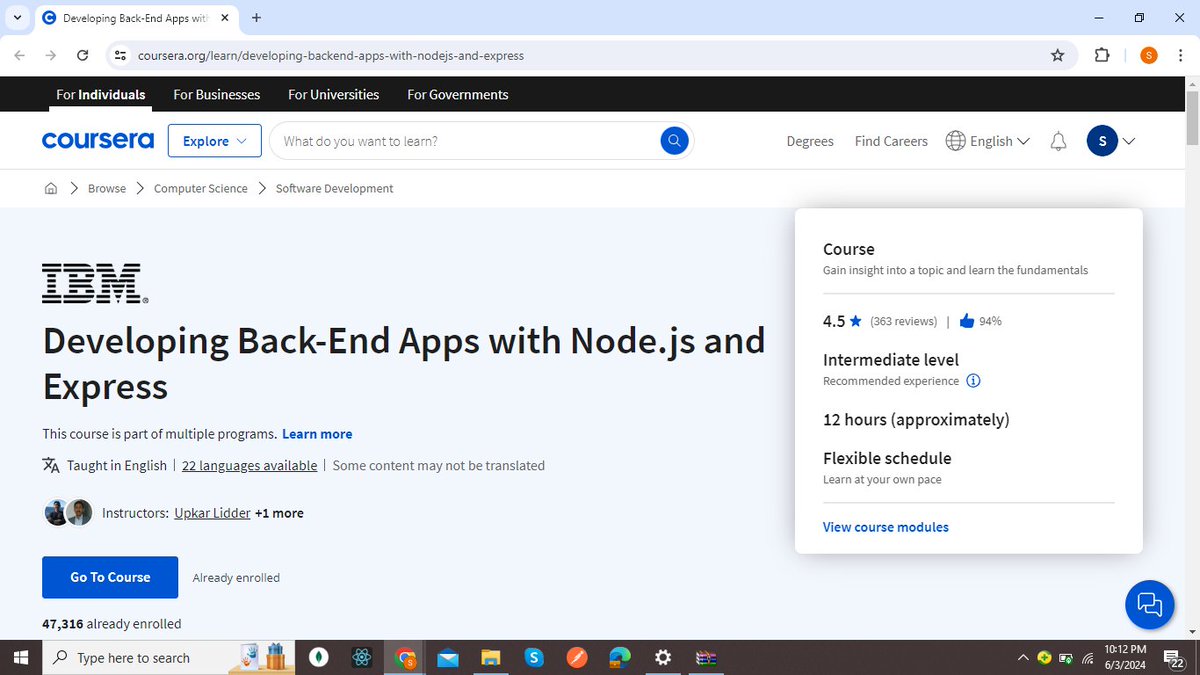Click the Learn more link

pos(317,434)
